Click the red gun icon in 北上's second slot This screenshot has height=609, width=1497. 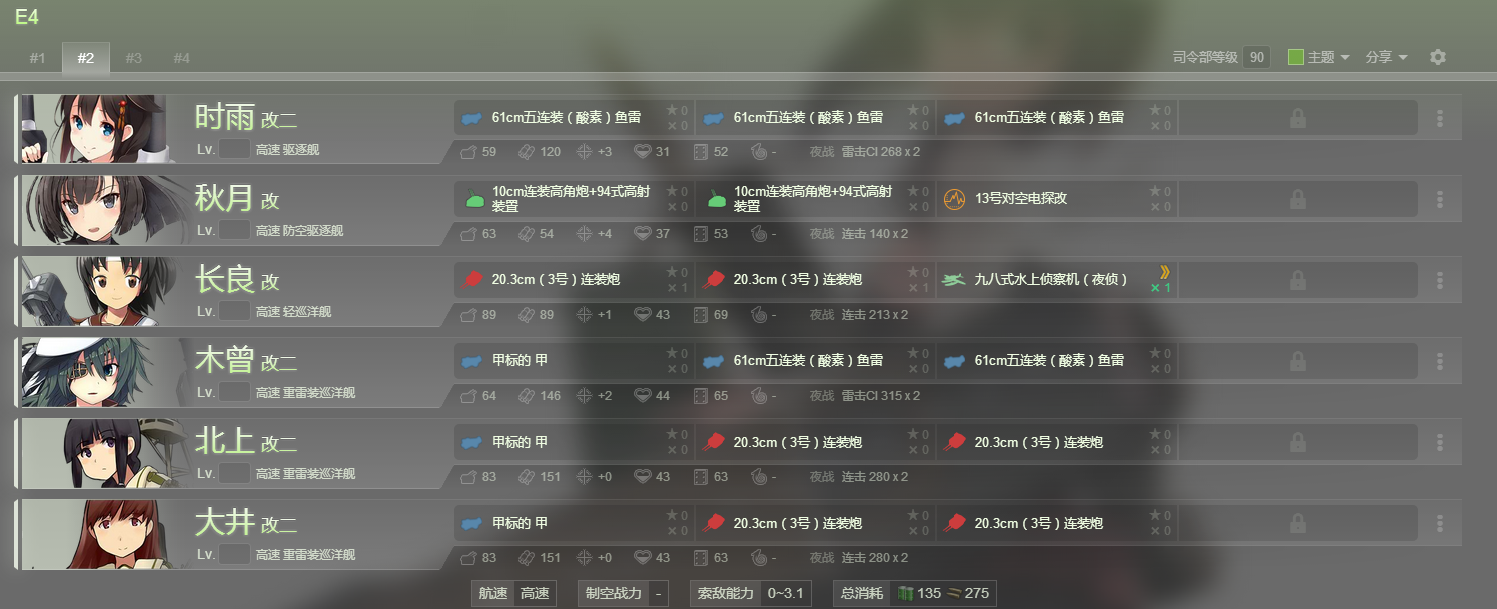tap(714, 442)
